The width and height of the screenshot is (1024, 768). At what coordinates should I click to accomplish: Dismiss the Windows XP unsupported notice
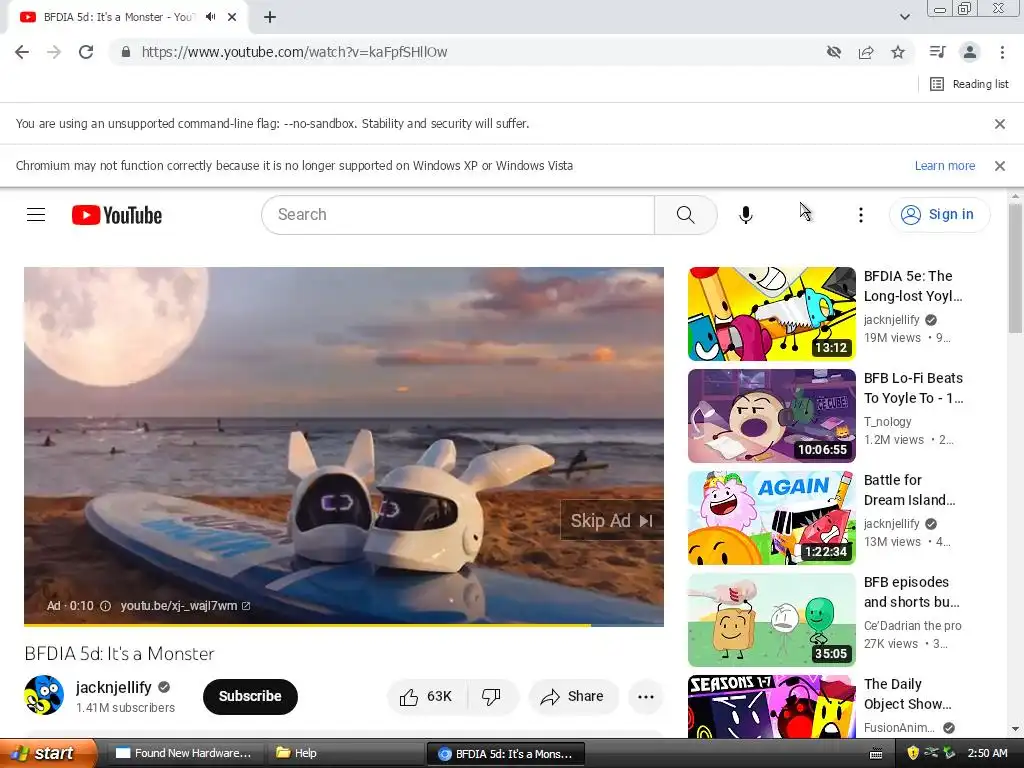pos(999,166)
